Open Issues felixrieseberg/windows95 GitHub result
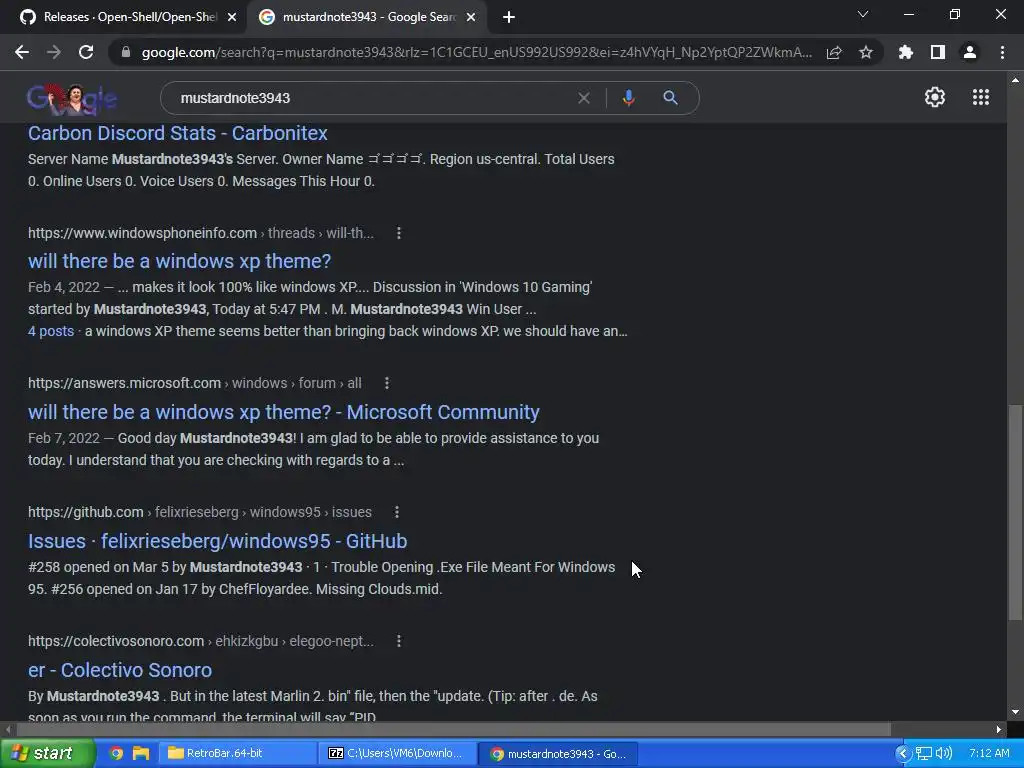 pyautogui.click(x=217, y=541)
